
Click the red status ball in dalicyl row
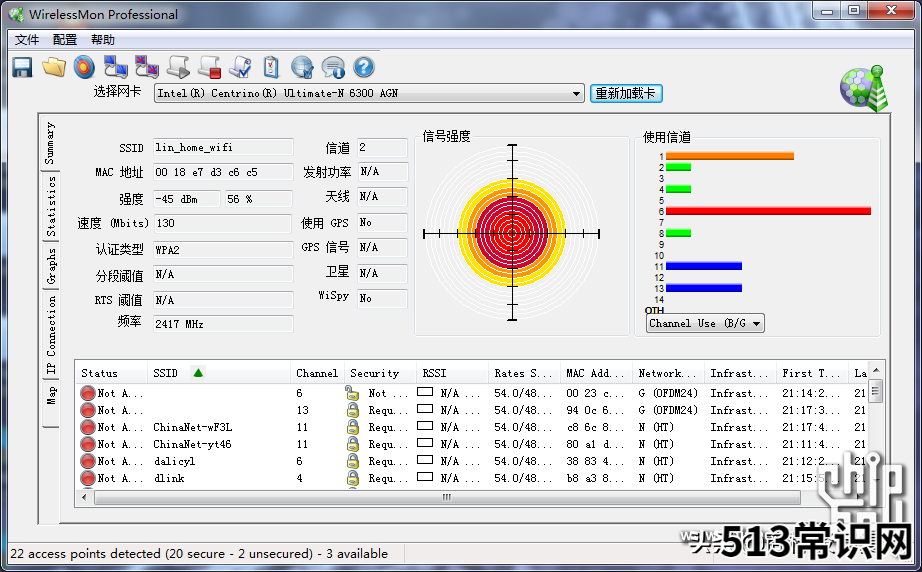88,461
